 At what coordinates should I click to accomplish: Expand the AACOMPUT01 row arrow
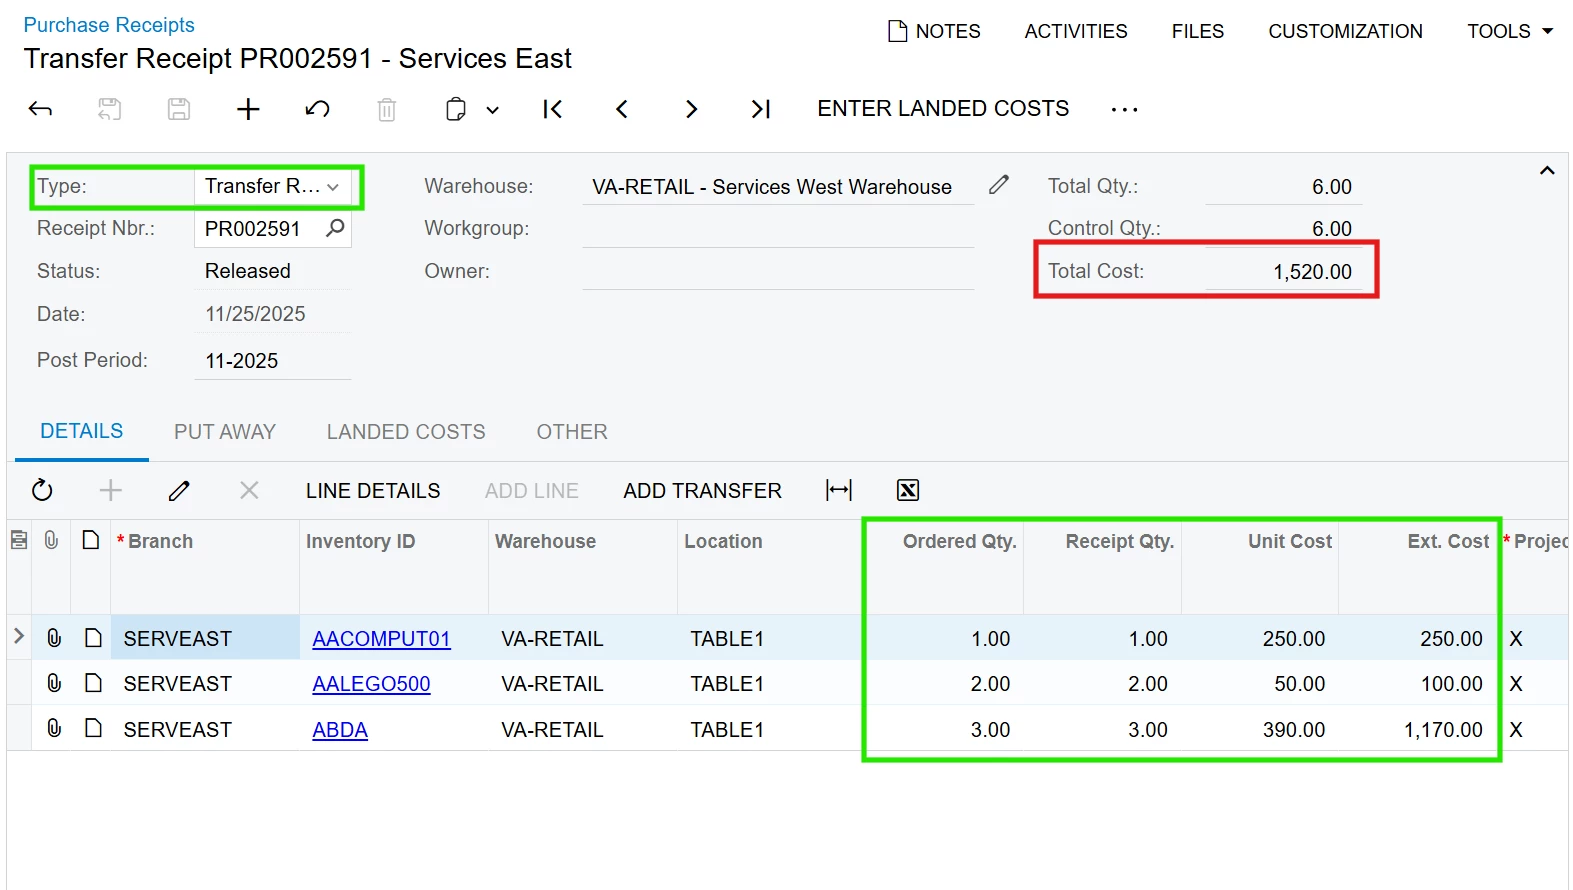[x=18, y=636]
